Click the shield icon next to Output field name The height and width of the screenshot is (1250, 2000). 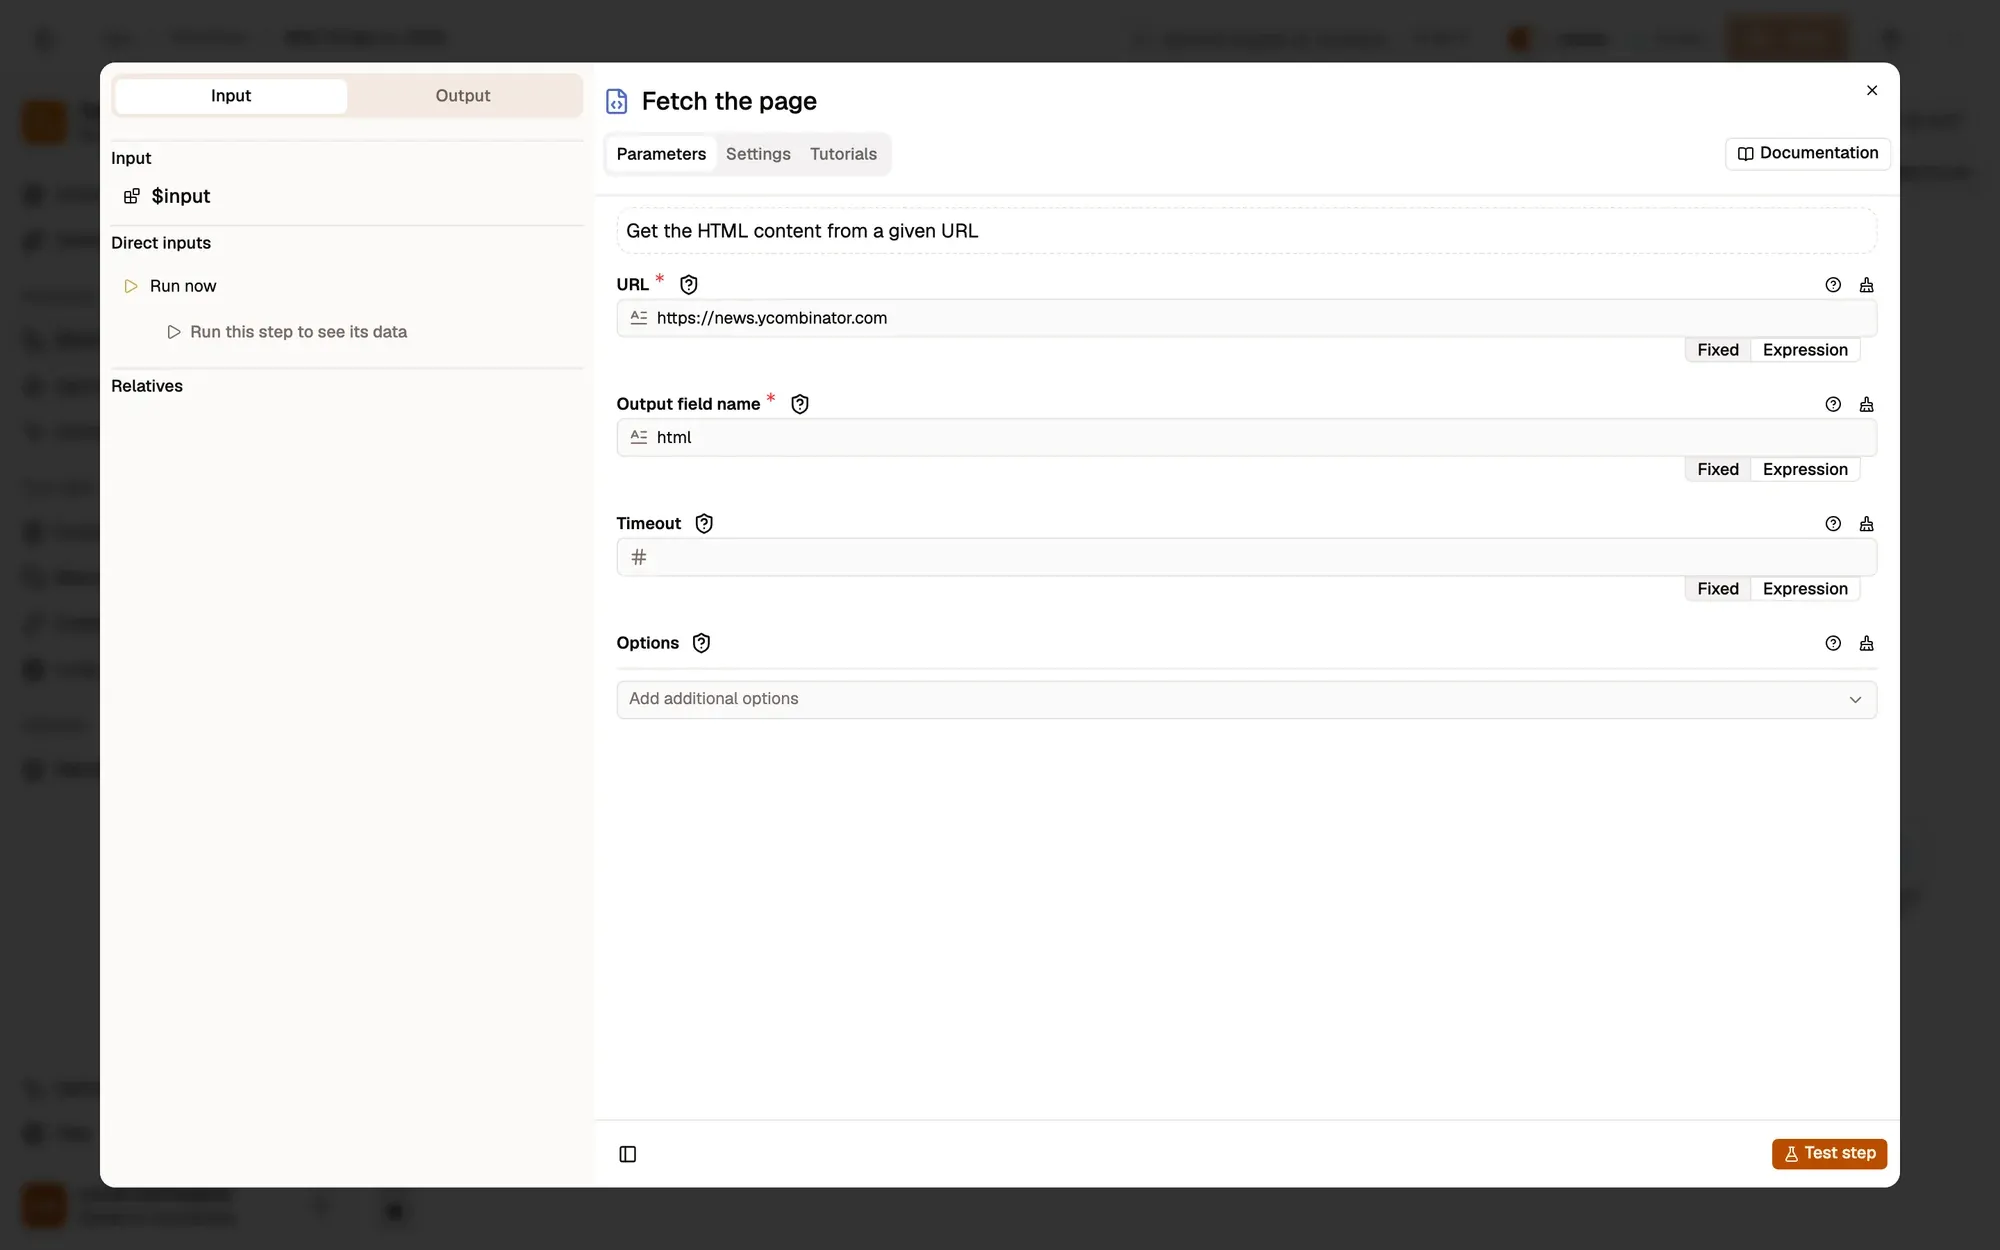pyautogui.click(x=799, y=404)
